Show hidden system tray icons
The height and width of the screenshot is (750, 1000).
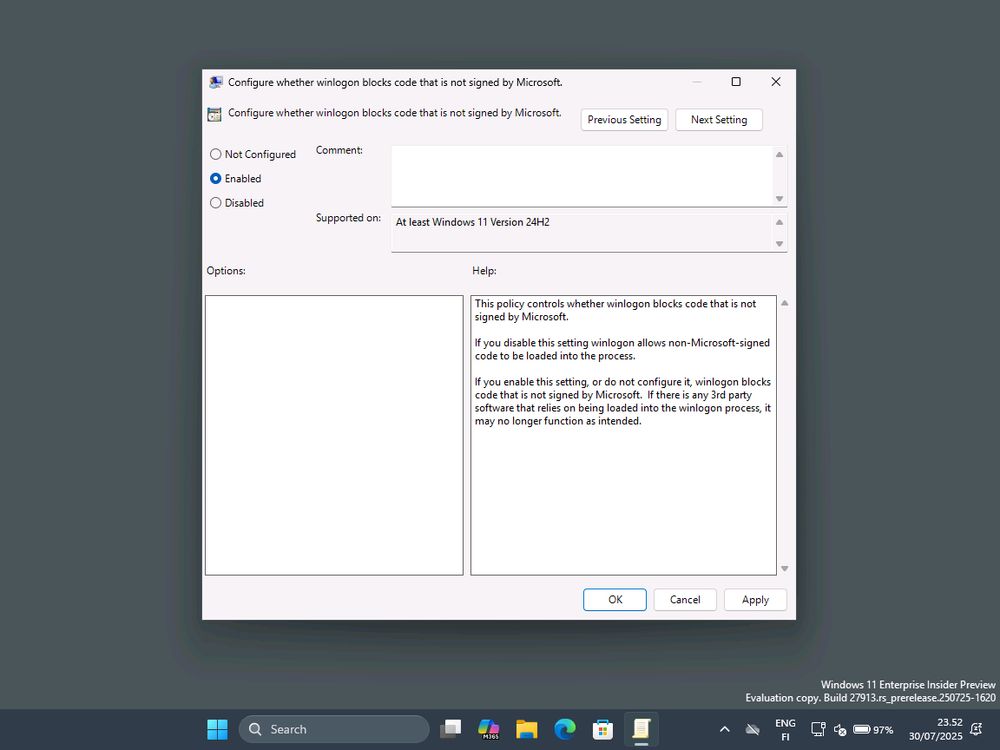click(724, 729)
